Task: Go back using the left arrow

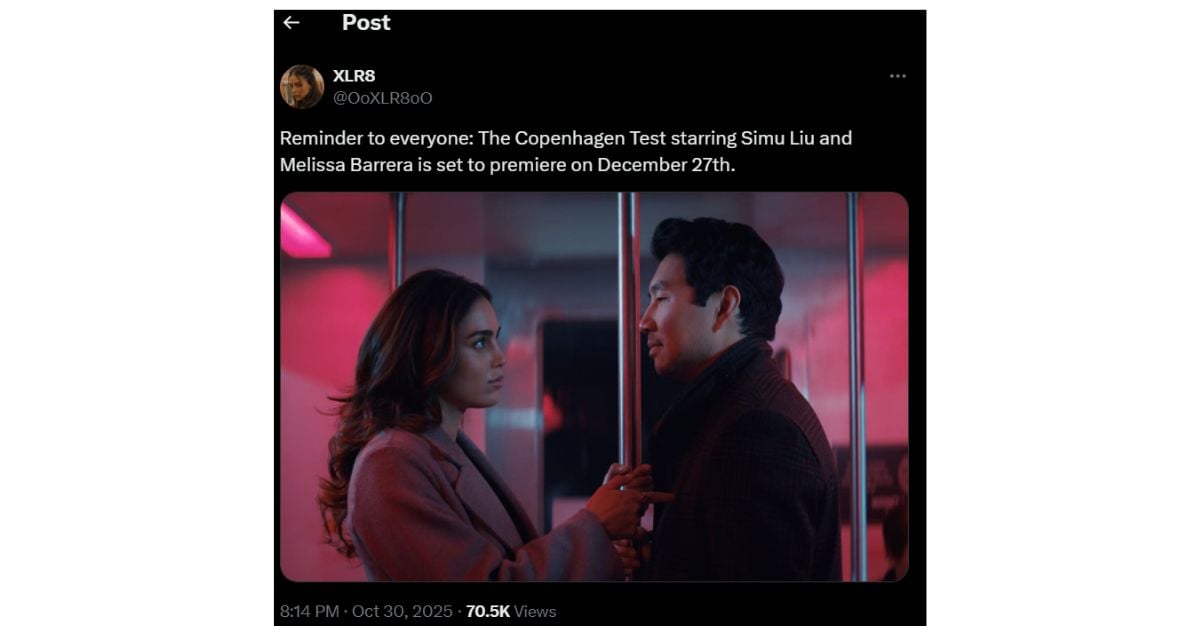Action: click(x=291, y=23)
